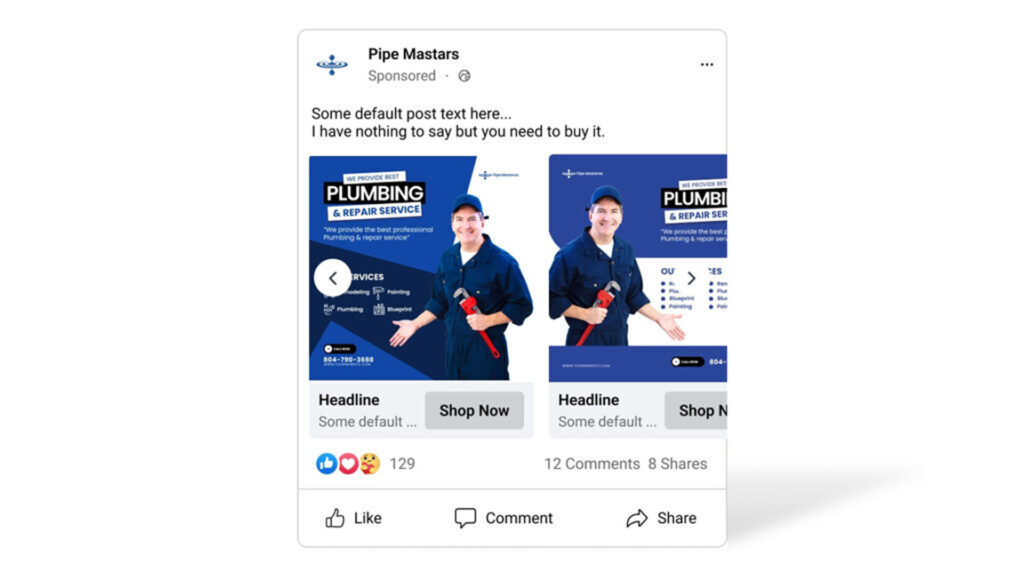The height and width of the screenshot is (576, 1024).
Task: Open the 12 Comments link
Action: click(592, 464)
